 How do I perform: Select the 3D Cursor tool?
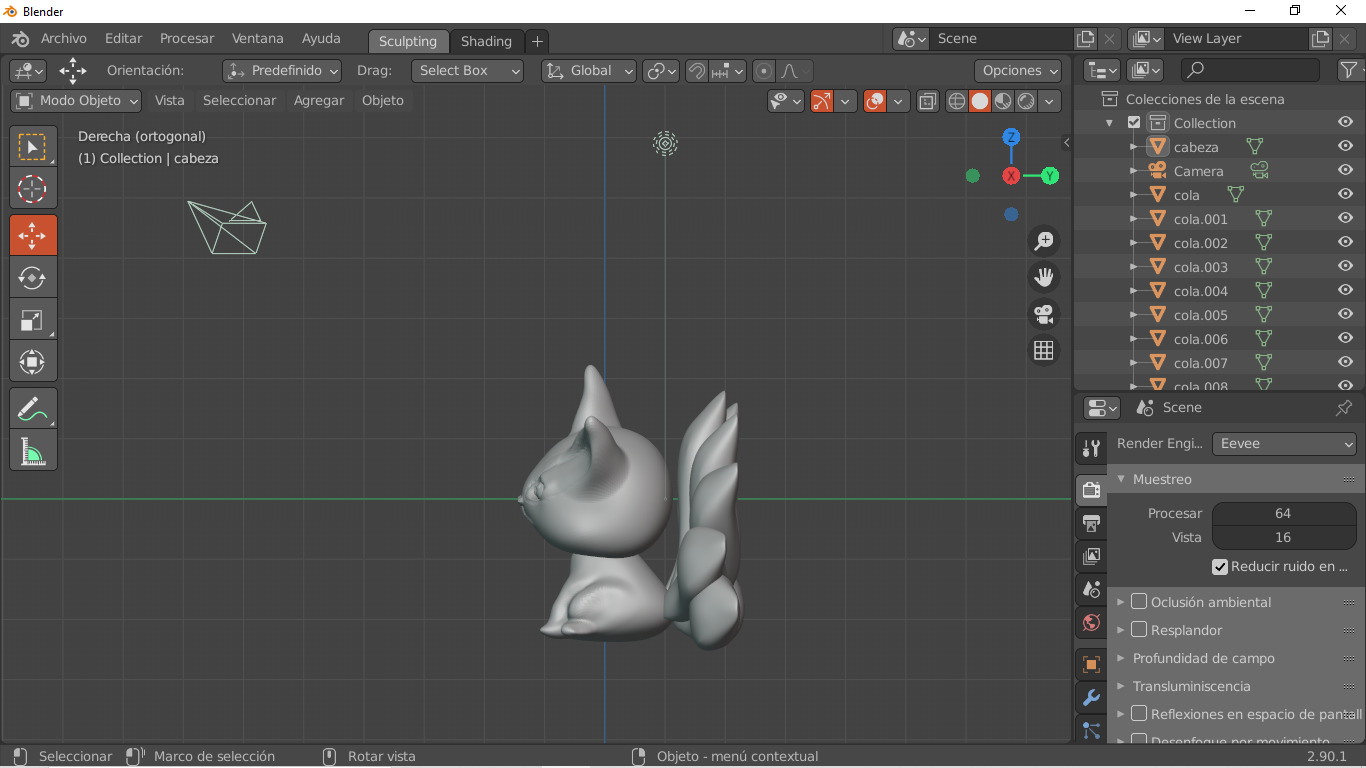pyautogui.click(x=33, y=189)
